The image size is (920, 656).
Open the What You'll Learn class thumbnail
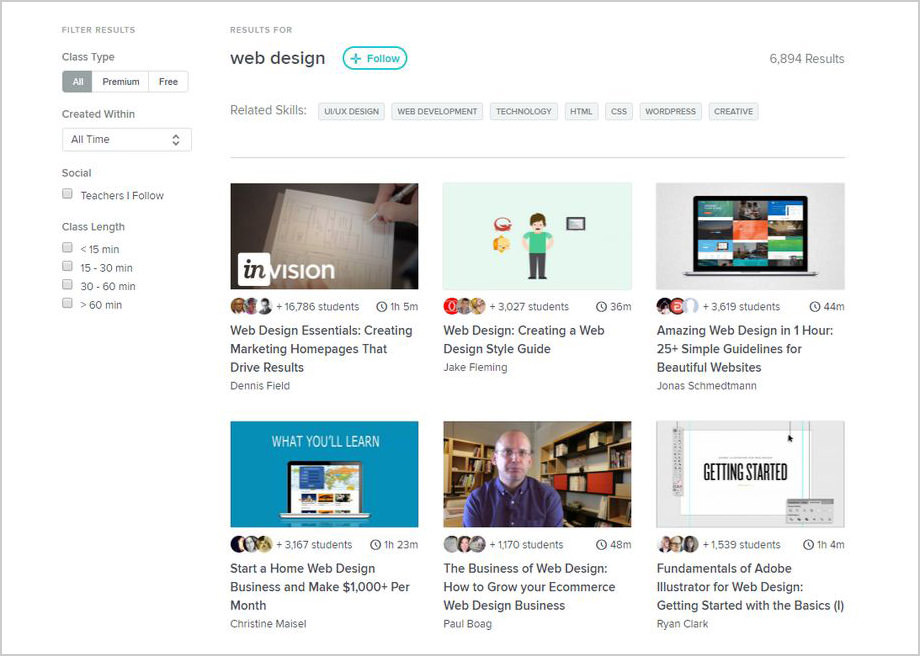324,474
